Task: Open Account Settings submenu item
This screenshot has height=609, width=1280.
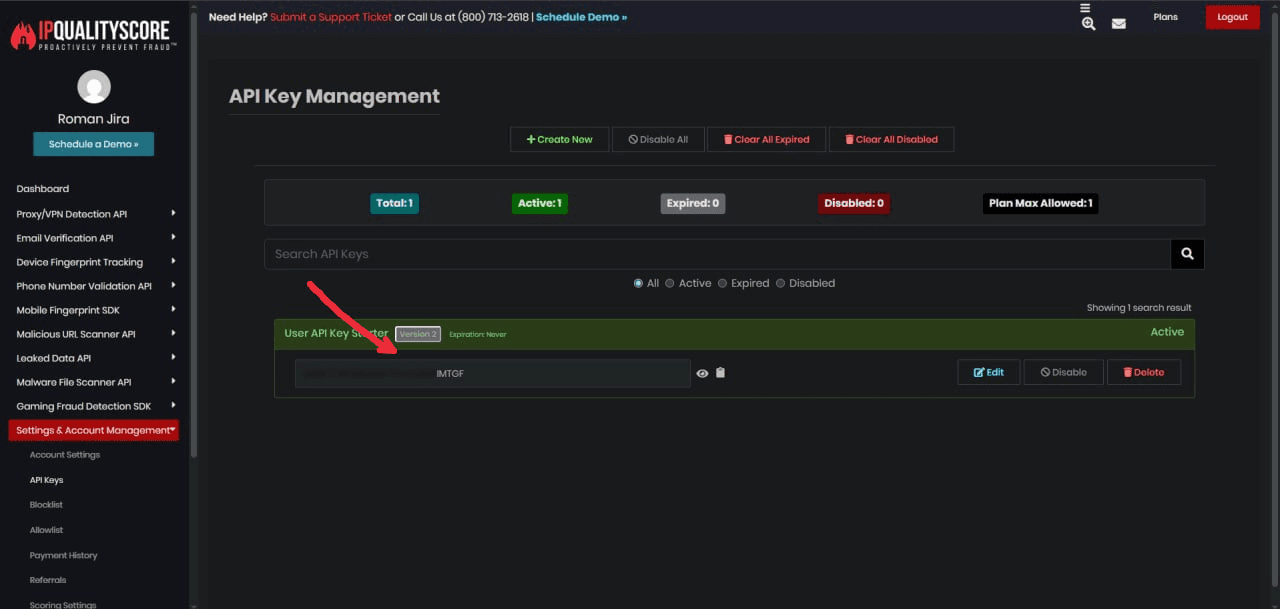Action: 65,455
